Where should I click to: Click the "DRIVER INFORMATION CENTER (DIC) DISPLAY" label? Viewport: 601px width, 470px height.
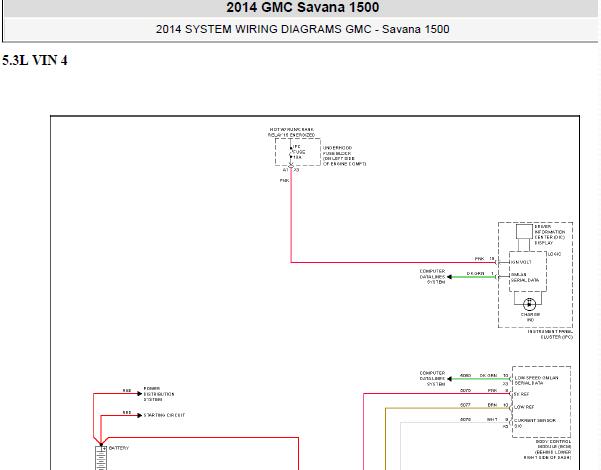(550, 235)
